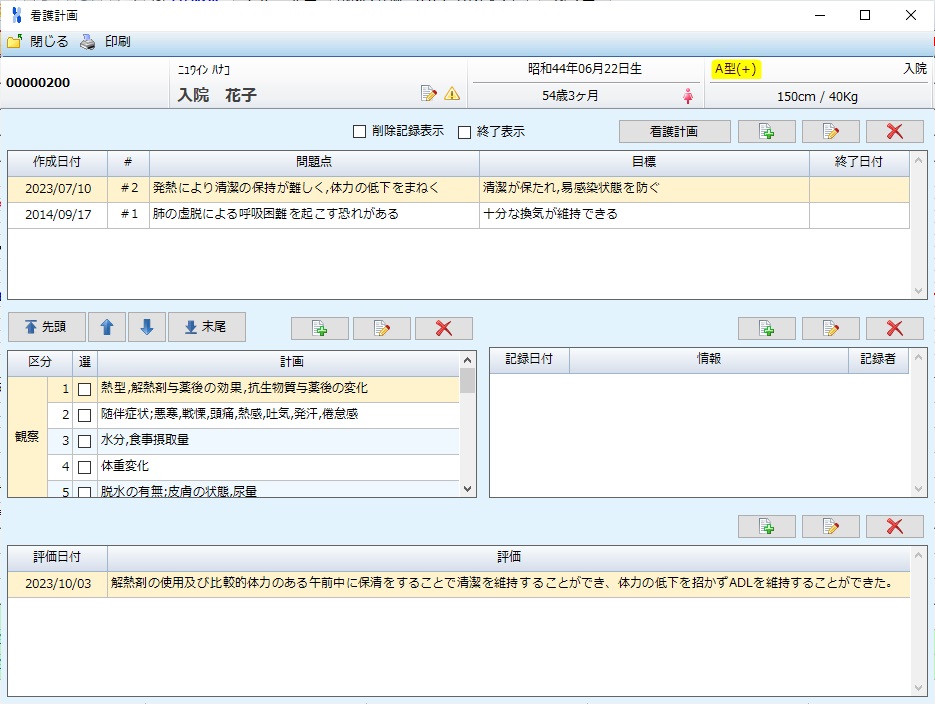This screenshot has width=935, height=704.
Task: Check the 選 checkbox for the 熱型 plan row
Action: click(84, 390)
